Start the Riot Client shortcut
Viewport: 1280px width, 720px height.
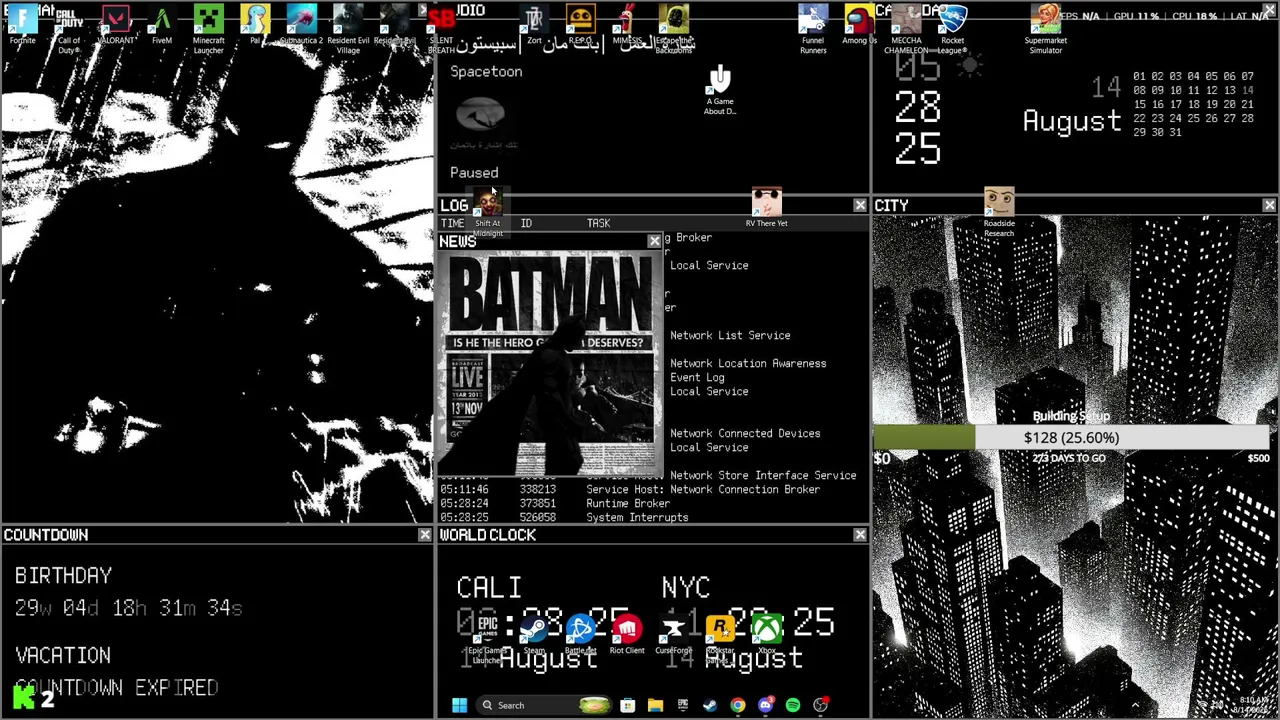coord(627,635)
